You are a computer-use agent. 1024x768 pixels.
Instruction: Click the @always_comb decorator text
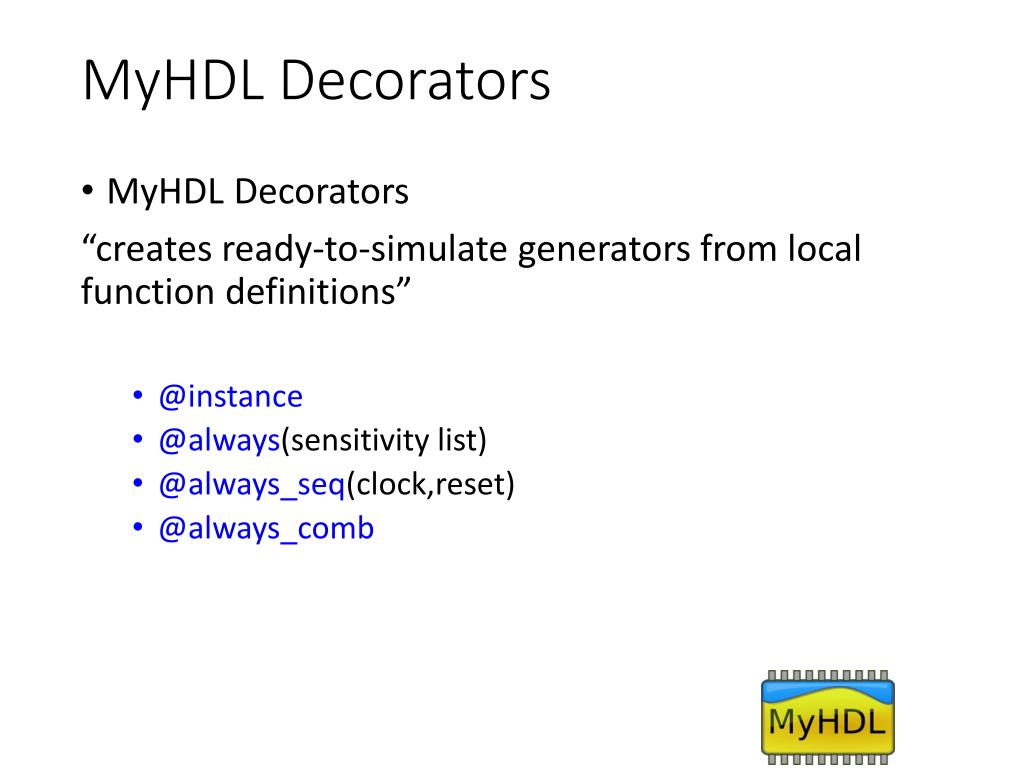pyautogui.click(x=266, y=529)
